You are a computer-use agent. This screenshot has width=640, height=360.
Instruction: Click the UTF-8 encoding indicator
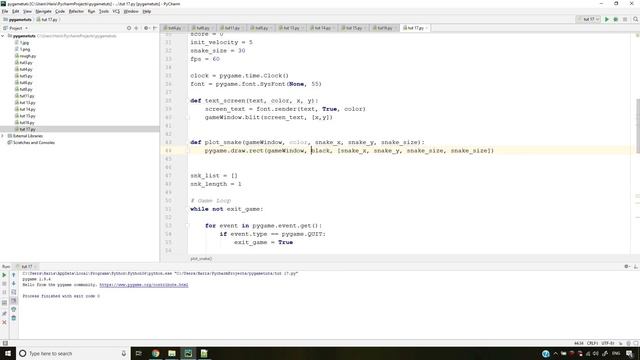coord(607,343)
